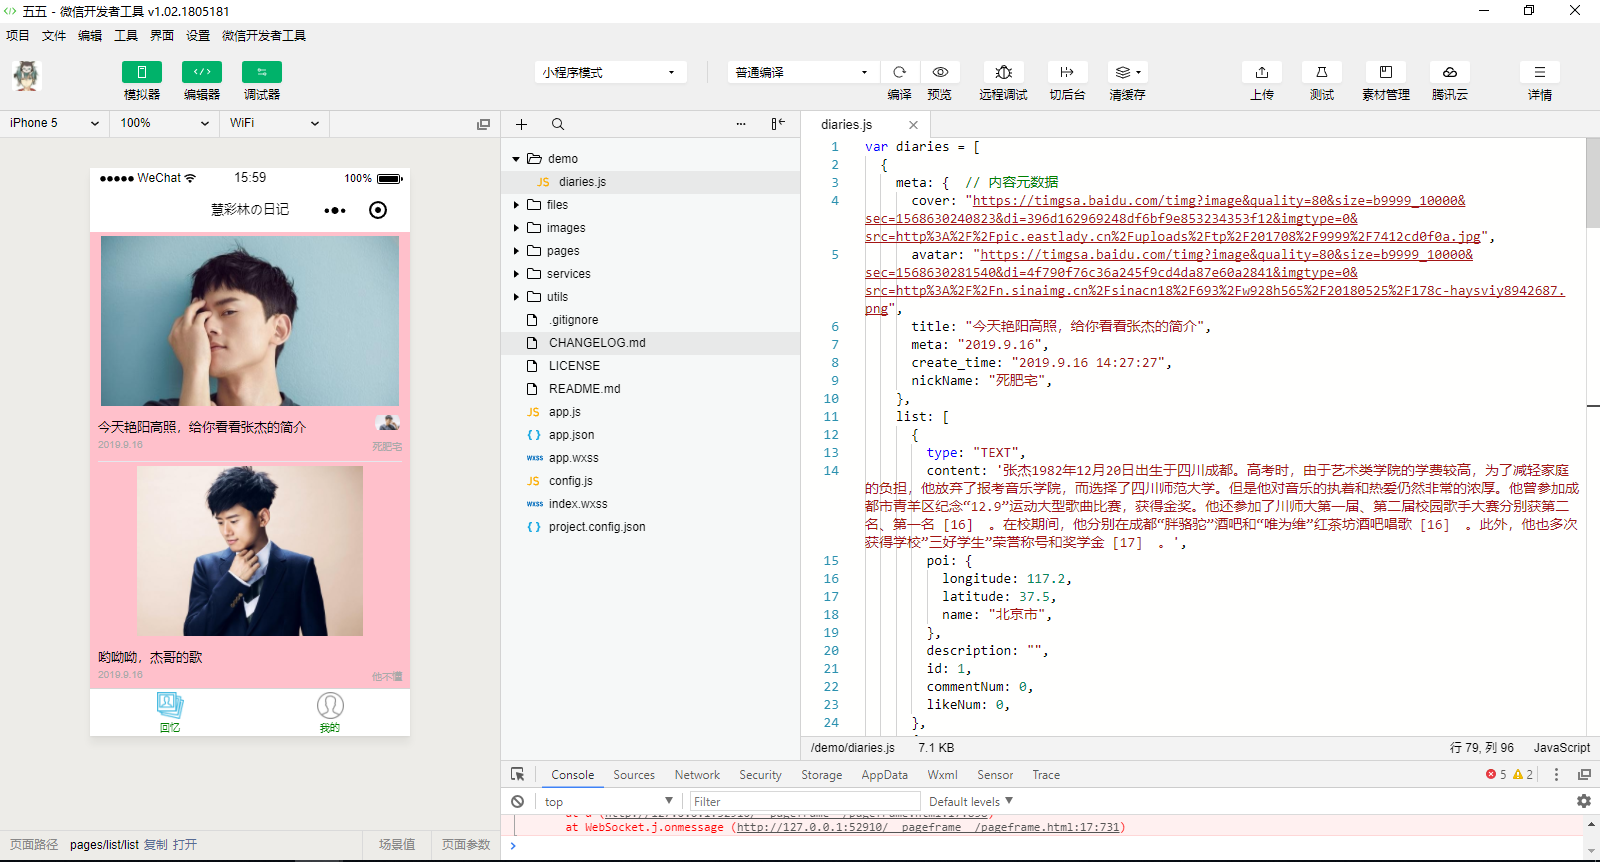Tap the 我的 tab in simulator
This screenshot has width=1600, height=862.
click(x=330, y=713)
